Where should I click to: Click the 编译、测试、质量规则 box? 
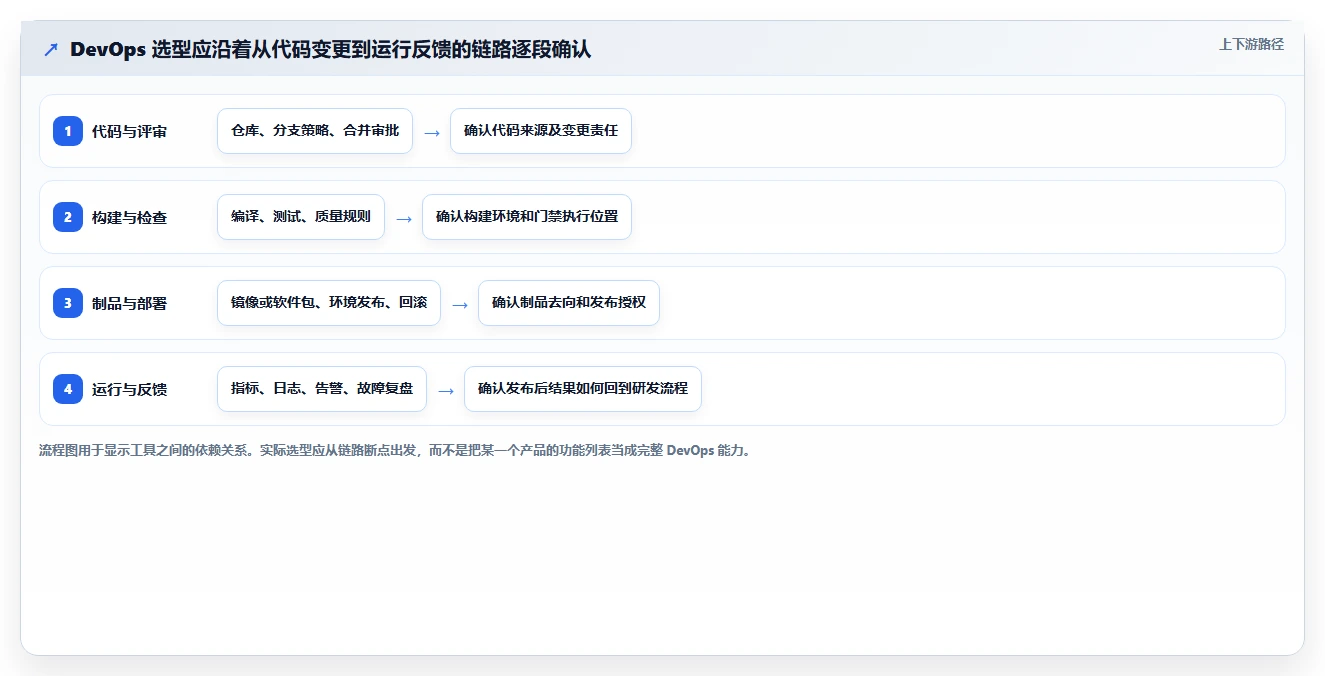click(x=301, y=217)
